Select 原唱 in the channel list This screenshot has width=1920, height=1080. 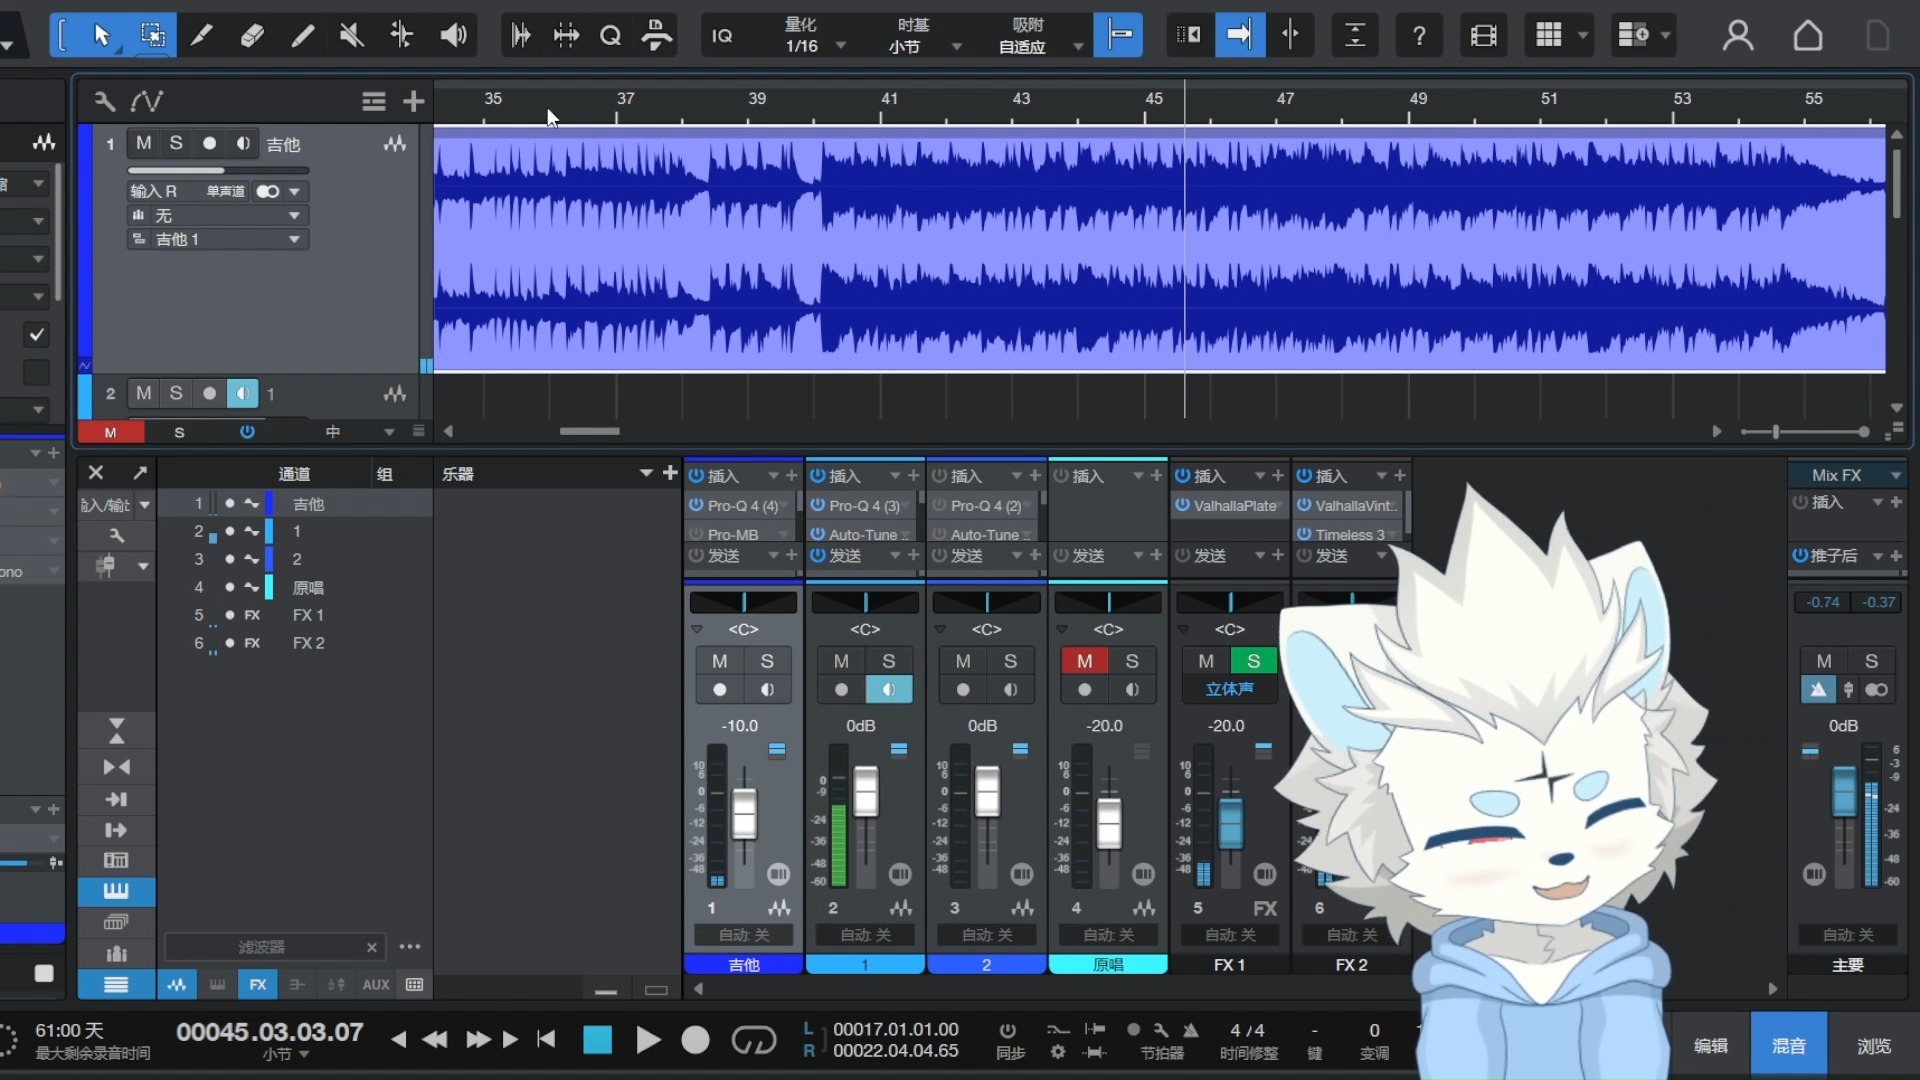coord(308,587)
